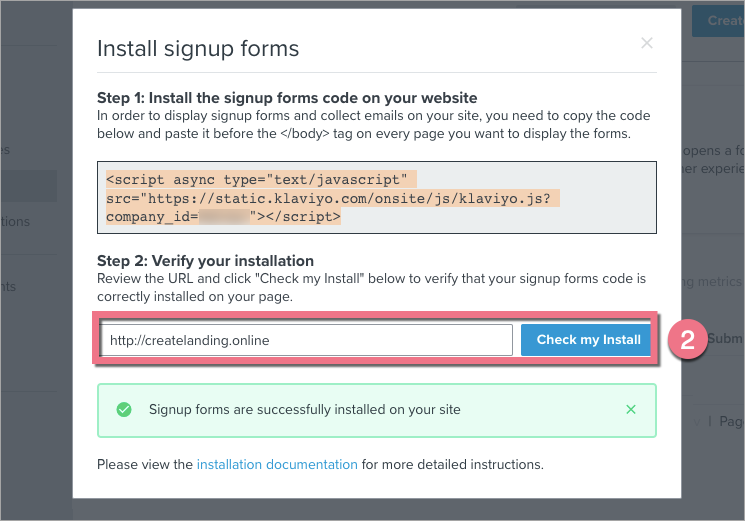Image resolution: width=745 pixels, height=521 pixels.
Task: Select the highlighted sidebar item behind the dialog
Action: tap(28, 186)
